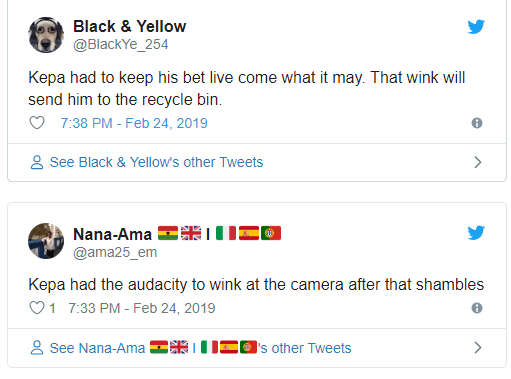Expand the chevron in Nana-Ama's other Tweets row

pos(478,348)
